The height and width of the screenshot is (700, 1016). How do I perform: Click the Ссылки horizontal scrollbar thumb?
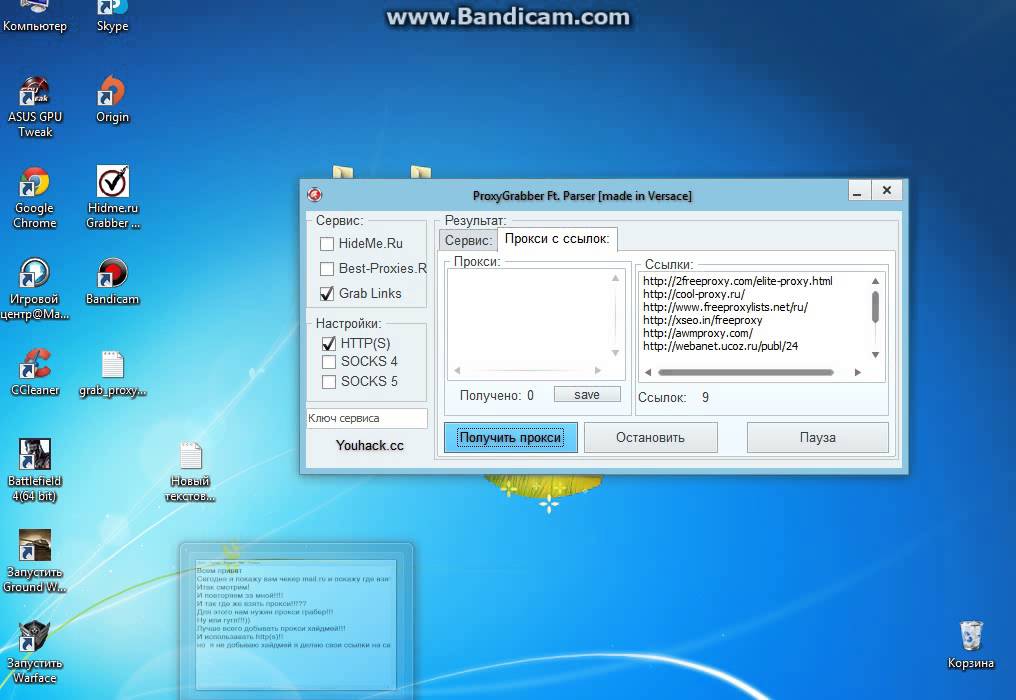pos(746,372)
